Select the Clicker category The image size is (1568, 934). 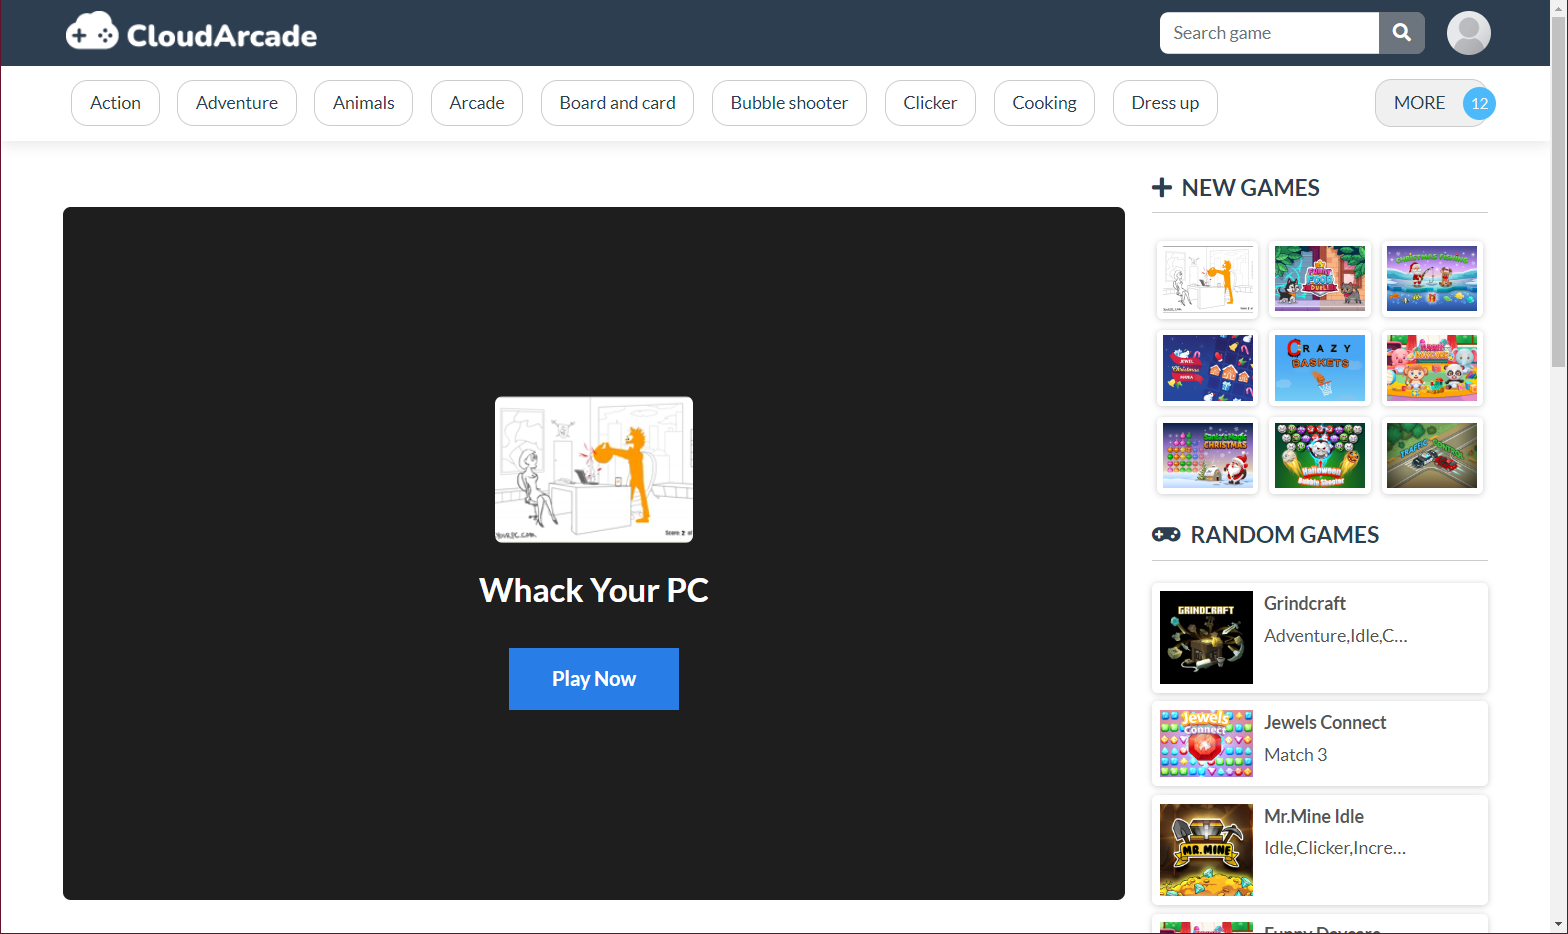tap(930, 103)
